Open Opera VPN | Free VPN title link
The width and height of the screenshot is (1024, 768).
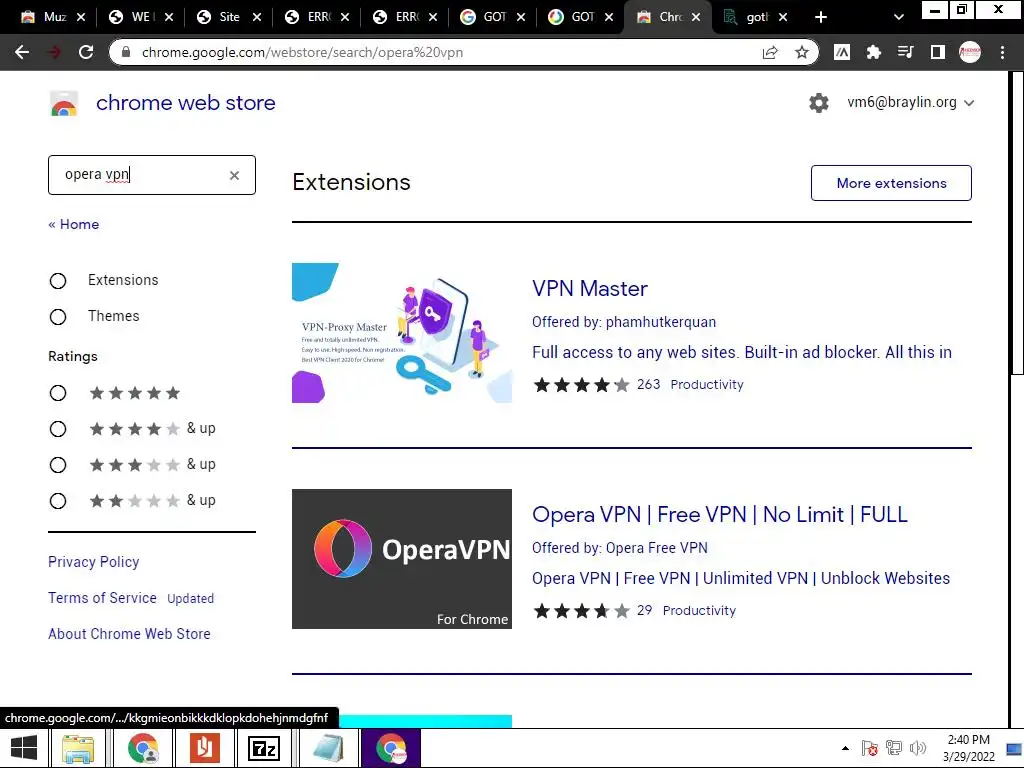tap(720, 515)
